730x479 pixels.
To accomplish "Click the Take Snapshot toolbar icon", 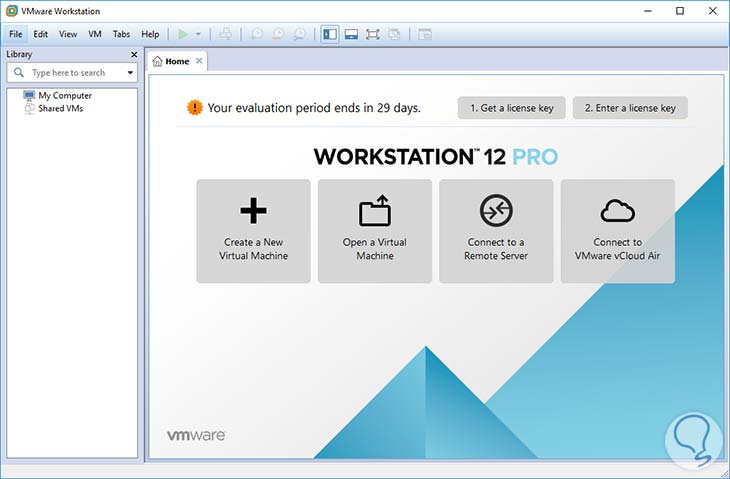I will tap(257, 34).
